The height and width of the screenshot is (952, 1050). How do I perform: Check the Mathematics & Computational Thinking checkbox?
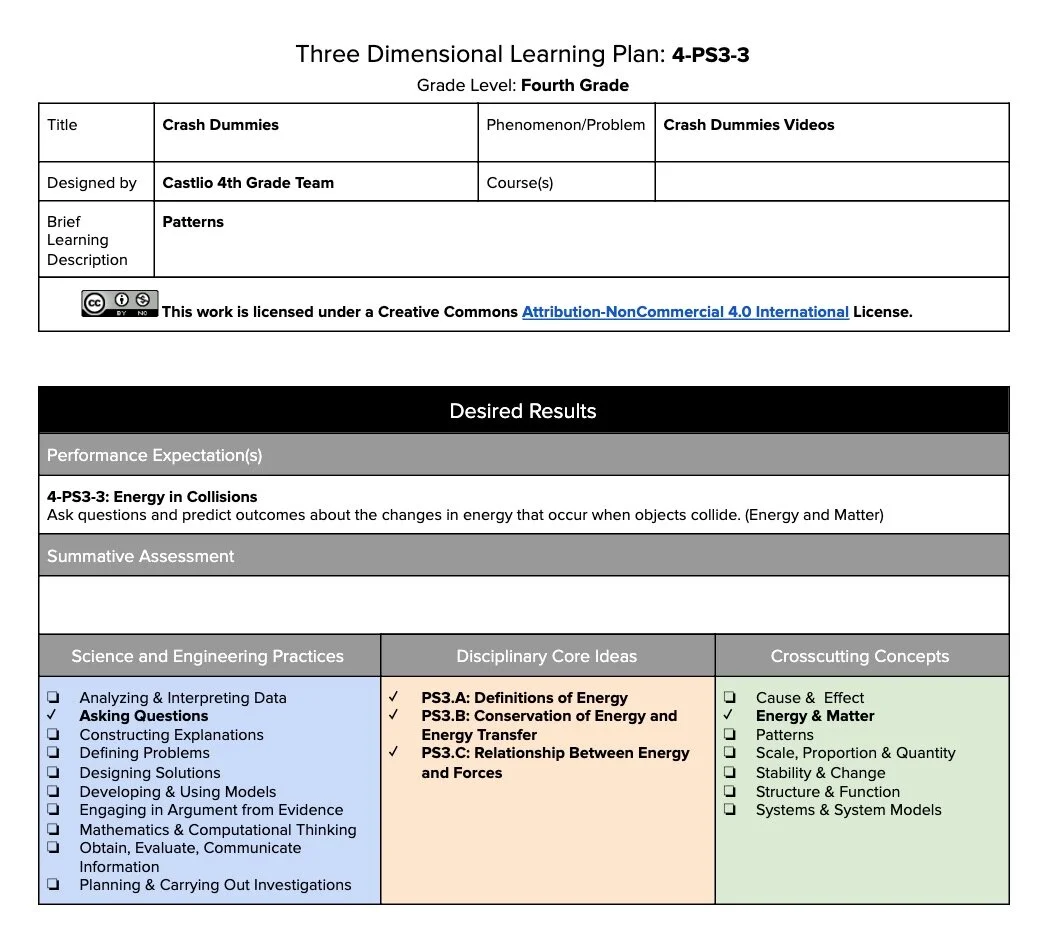[x=54, y=829]
